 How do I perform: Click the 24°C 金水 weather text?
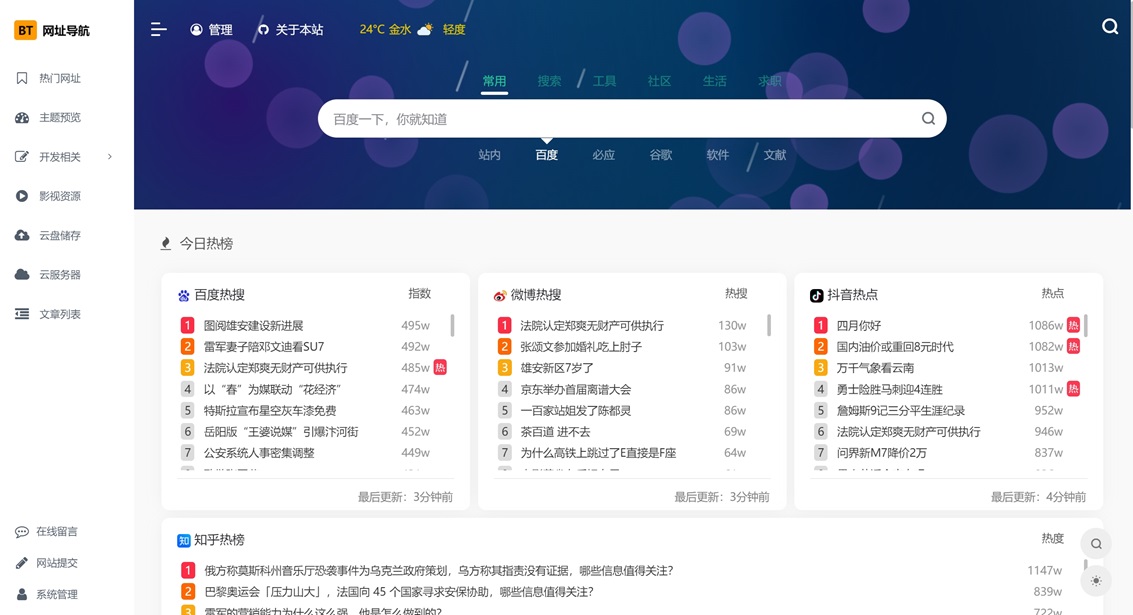(385, 30)
